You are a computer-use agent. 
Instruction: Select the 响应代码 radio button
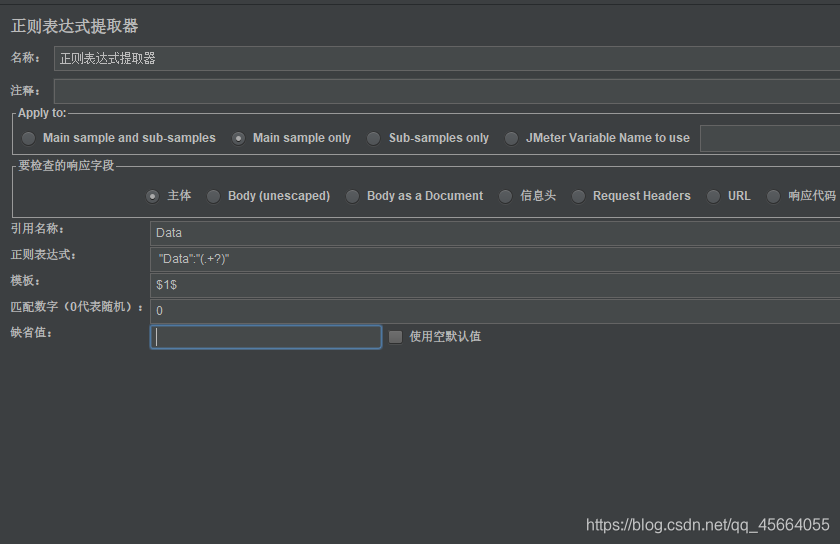click(x=773, y=196)
